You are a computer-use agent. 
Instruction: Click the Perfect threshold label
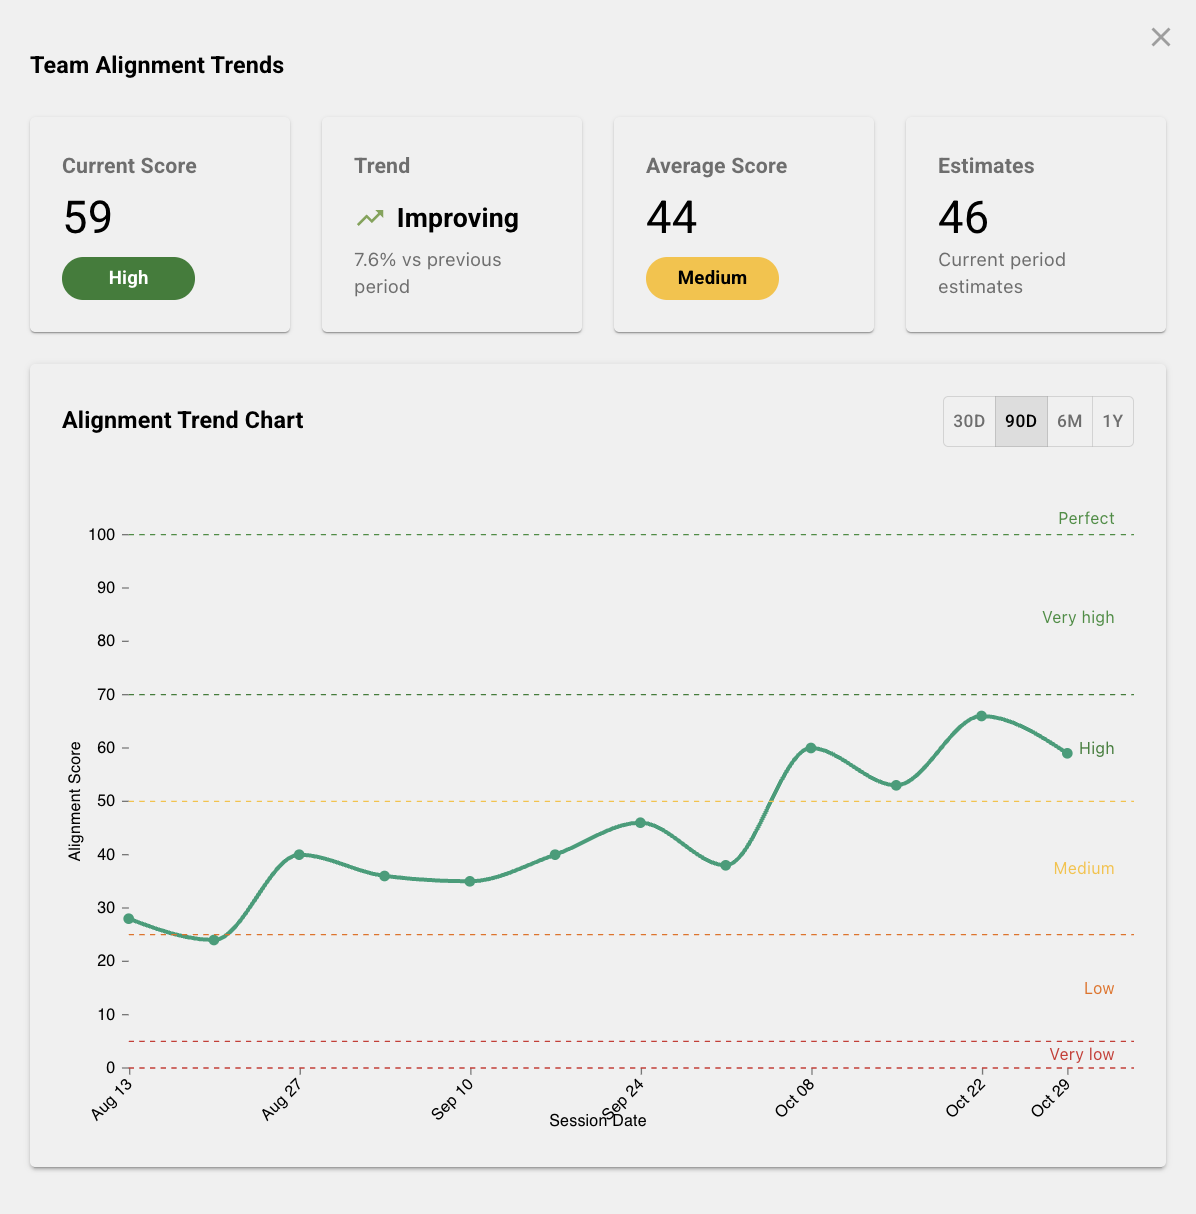point(1086,518)
